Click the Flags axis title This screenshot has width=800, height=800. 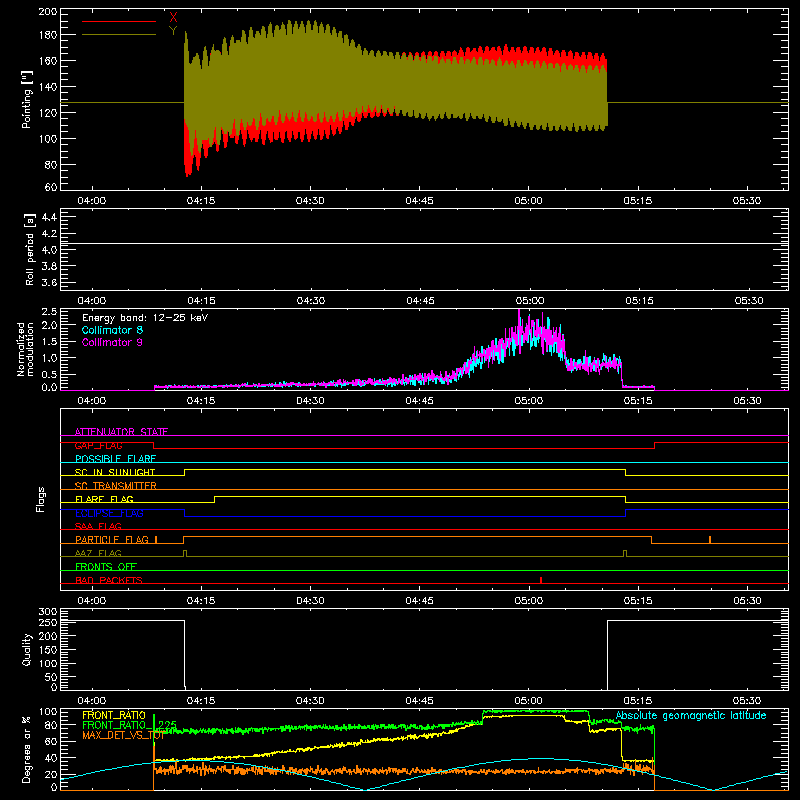click(41, 499)
